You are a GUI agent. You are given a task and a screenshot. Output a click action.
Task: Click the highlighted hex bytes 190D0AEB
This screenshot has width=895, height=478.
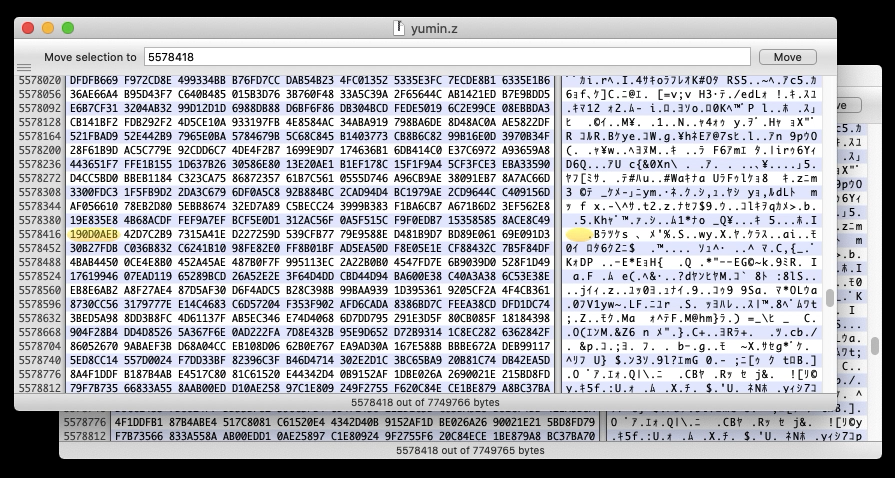point(93,233)
